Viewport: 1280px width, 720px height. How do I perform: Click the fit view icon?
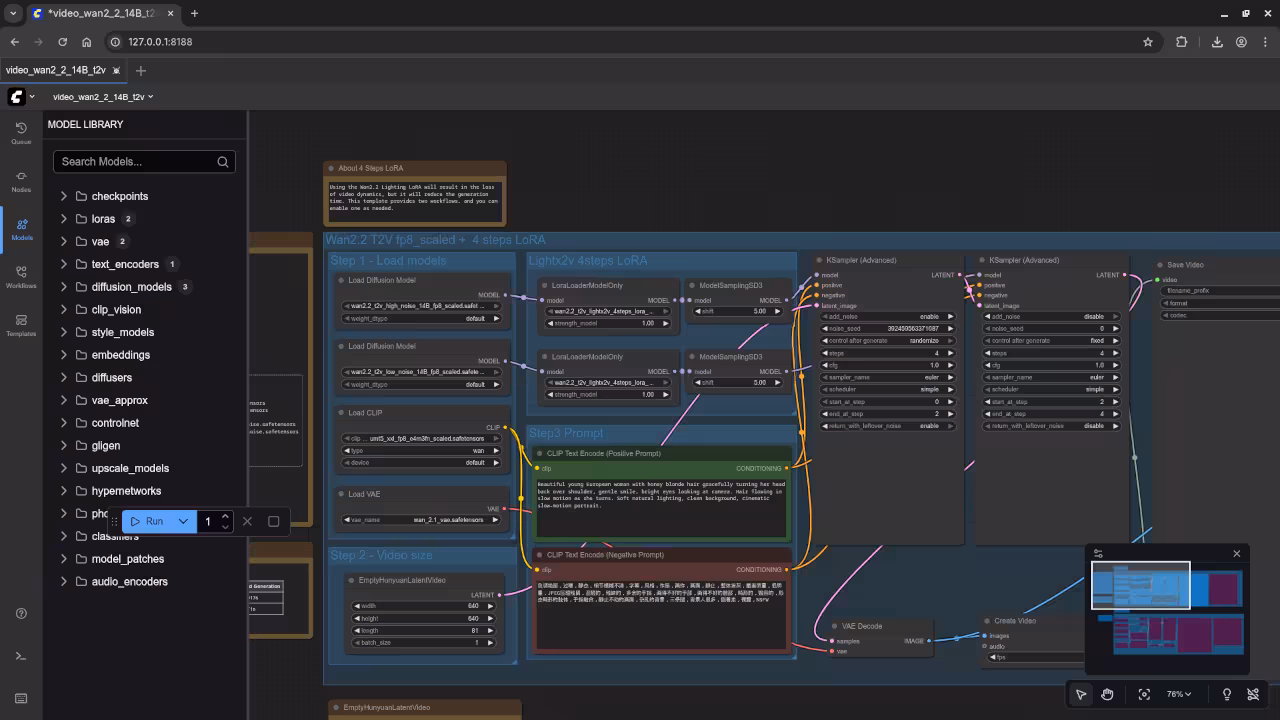click(x=1144, y=694)
